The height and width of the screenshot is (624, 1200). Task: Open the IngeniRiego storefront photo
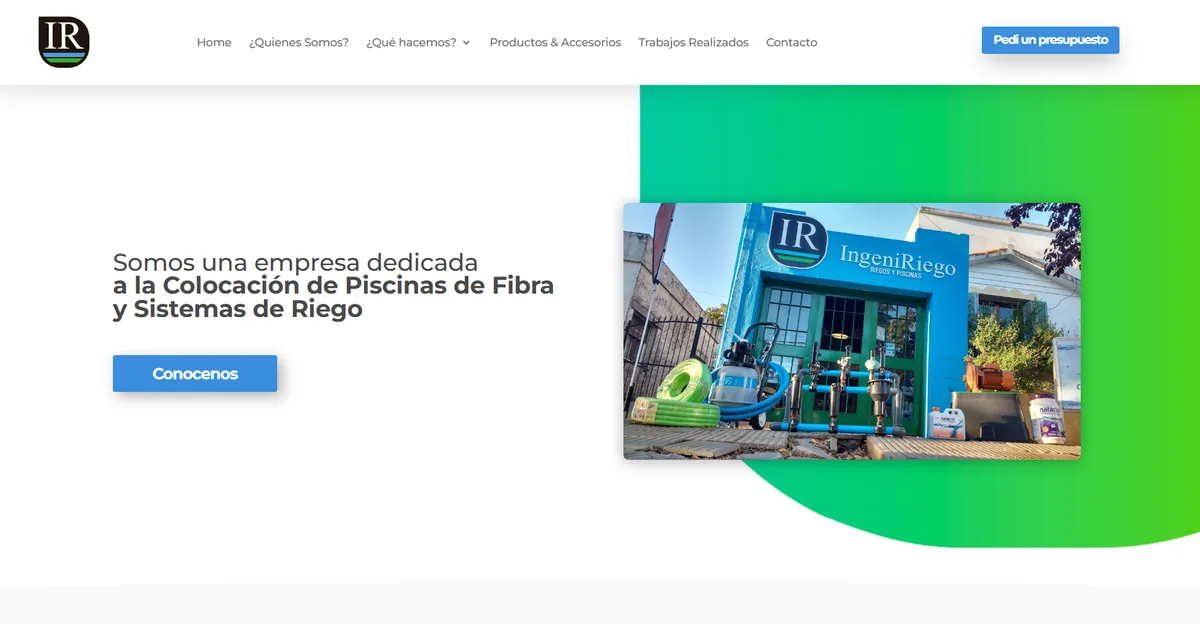pyautogui.click(x=852, y=331)
